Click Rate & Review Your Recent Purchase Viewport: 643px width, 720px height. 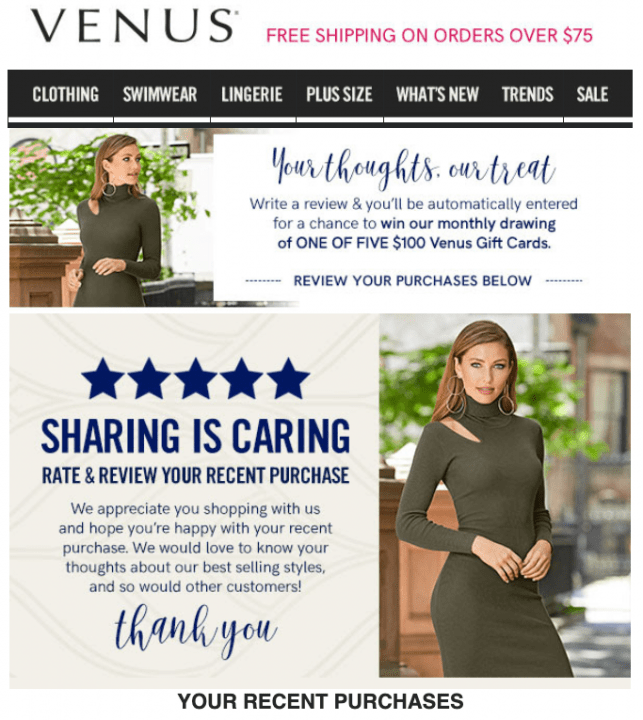pyautogui.click(x=196, y=475)
